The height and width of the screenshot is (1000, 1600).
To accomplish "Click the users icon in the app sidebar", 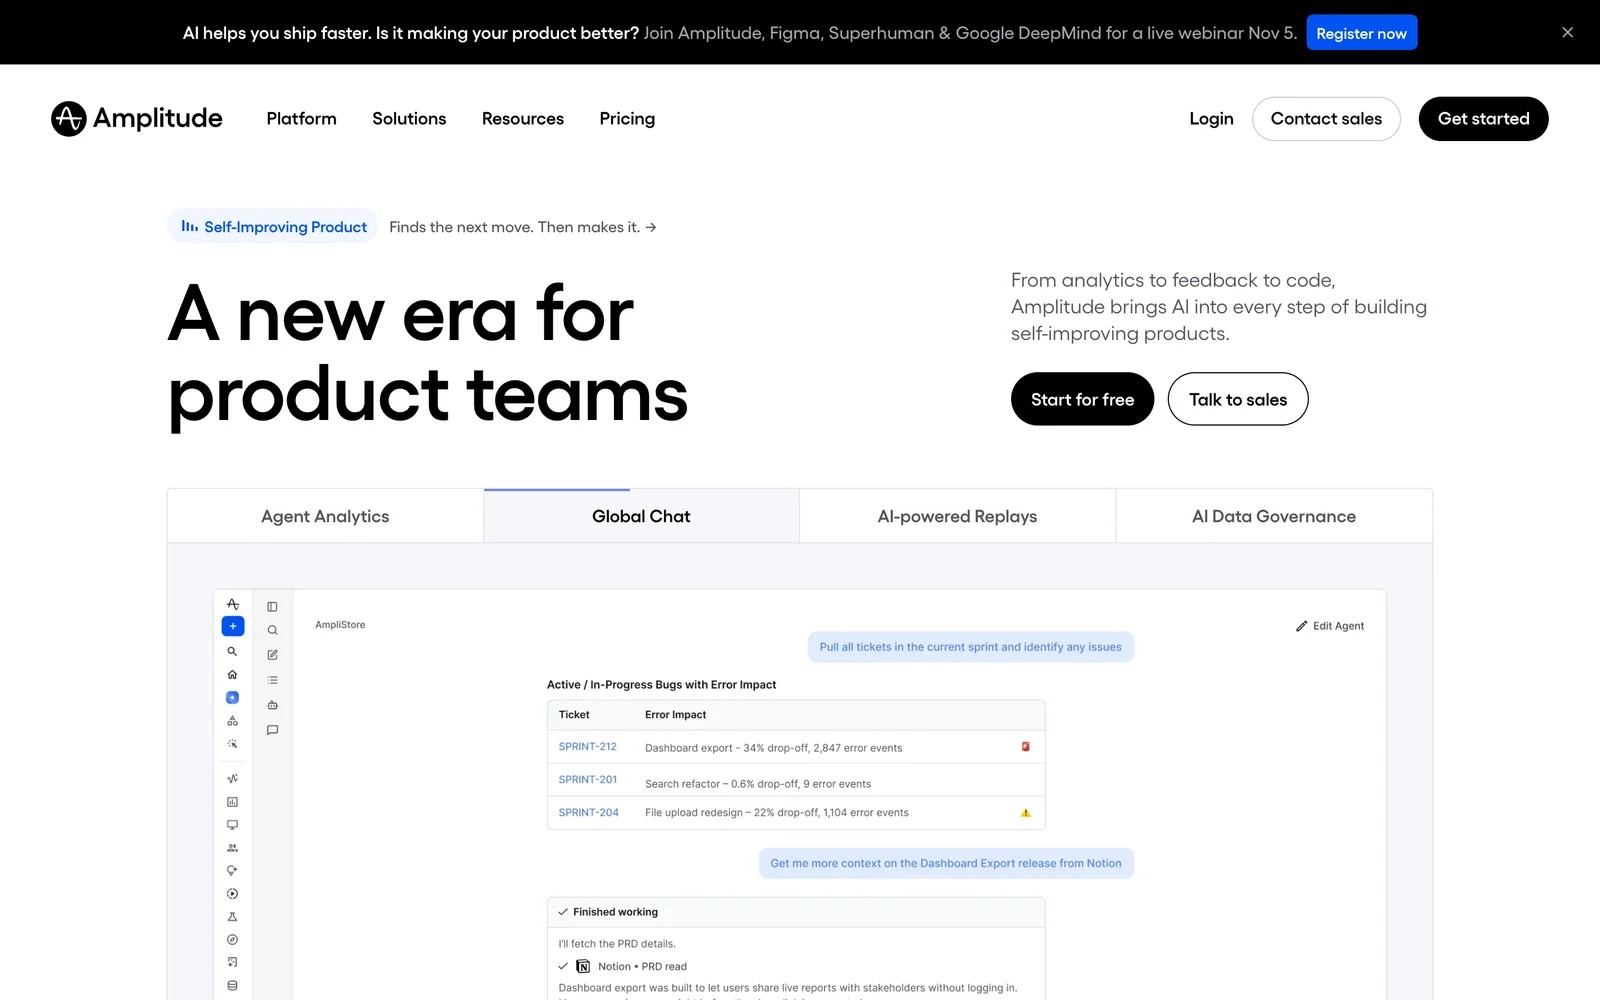I will [233, 848].
